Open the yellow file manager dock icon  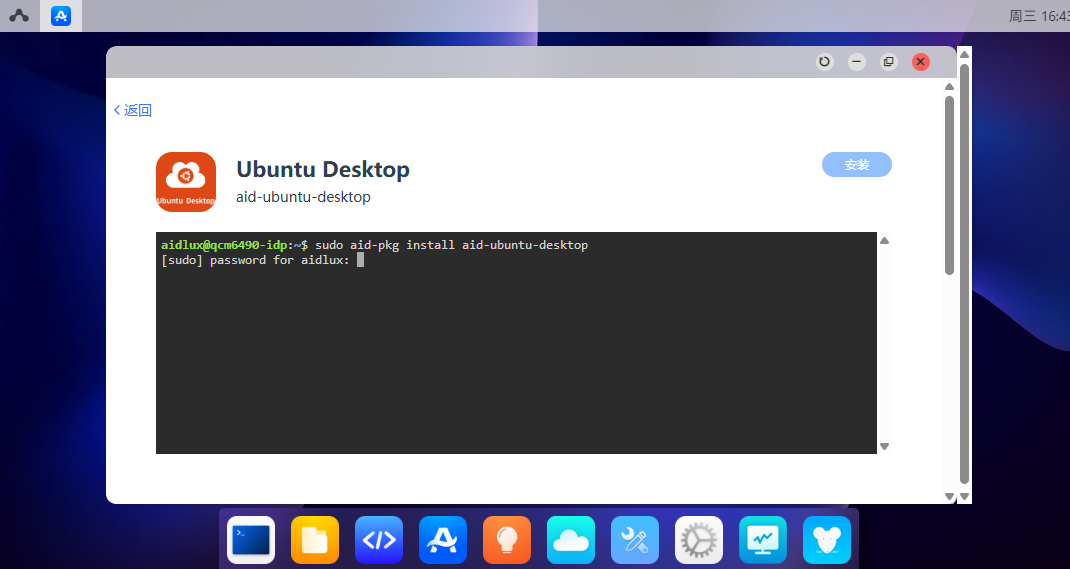coord(315,540)
